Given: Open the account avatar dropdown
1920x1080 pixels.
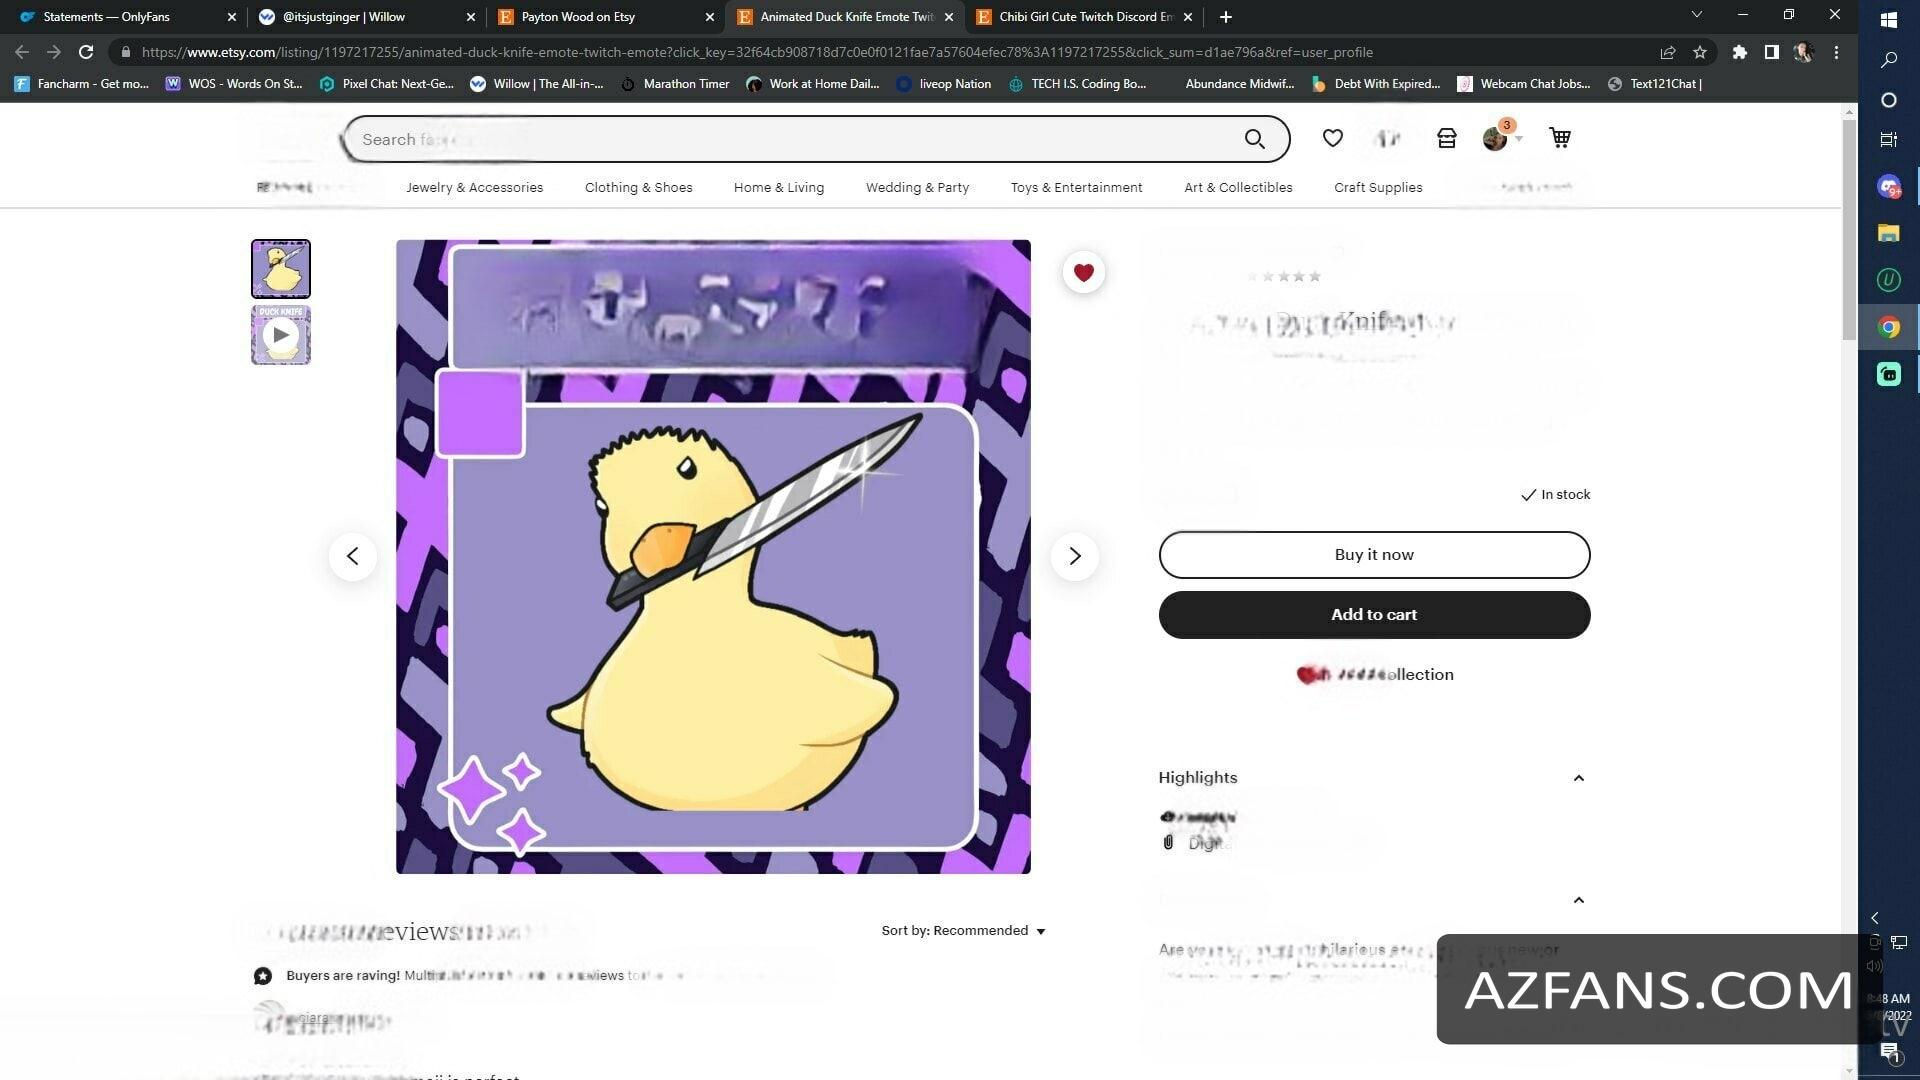Looking at the screenshot, I should click(x=1502, y=138).
